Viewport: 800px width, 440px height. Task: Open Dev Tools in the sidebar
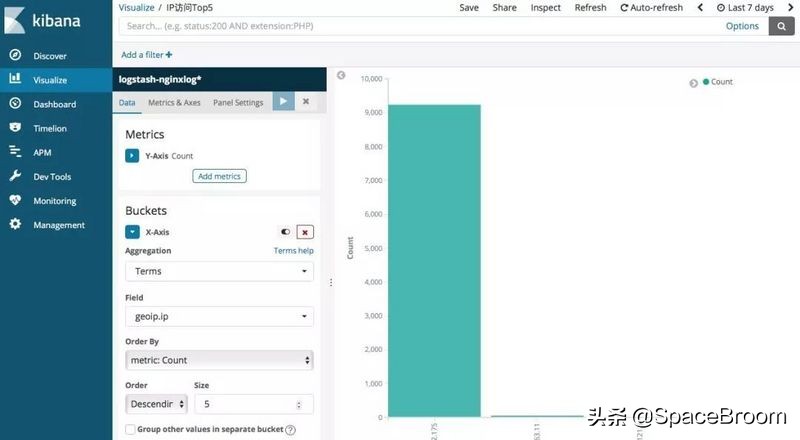click(x=52, y=177)
